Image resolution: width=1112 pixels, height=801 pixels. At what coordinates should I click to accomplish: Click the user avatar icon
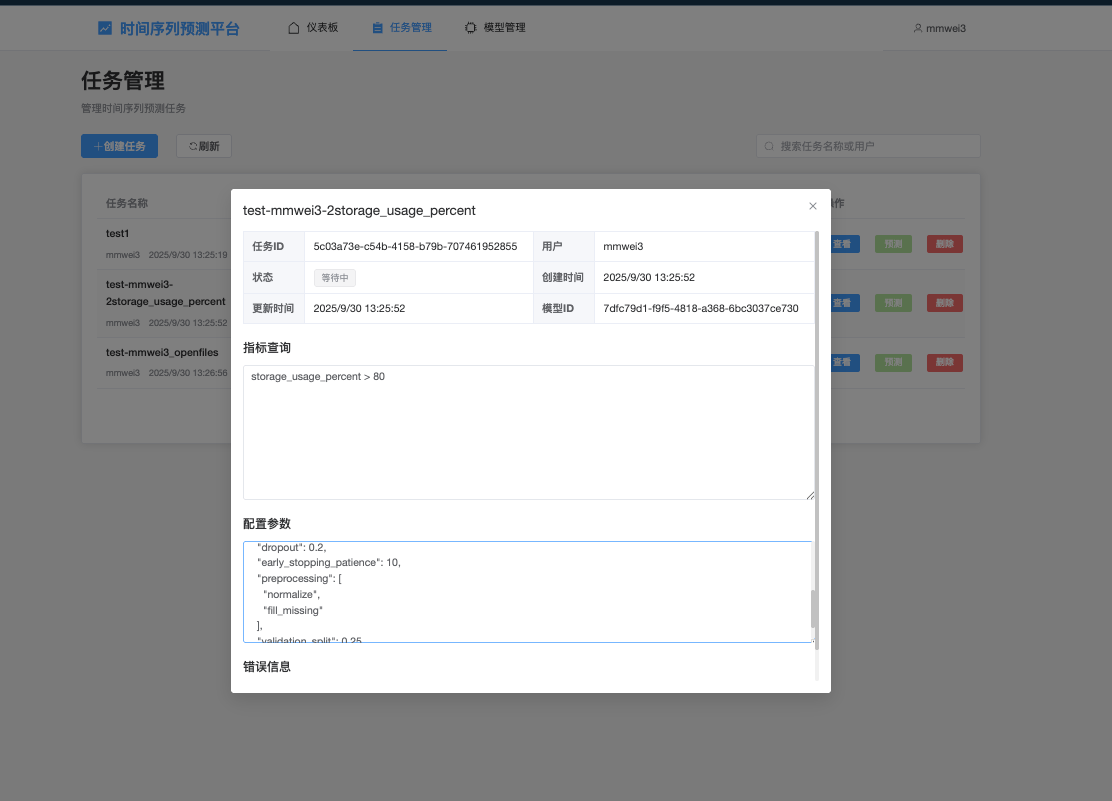pyautogui.click(x=918, y=28)
